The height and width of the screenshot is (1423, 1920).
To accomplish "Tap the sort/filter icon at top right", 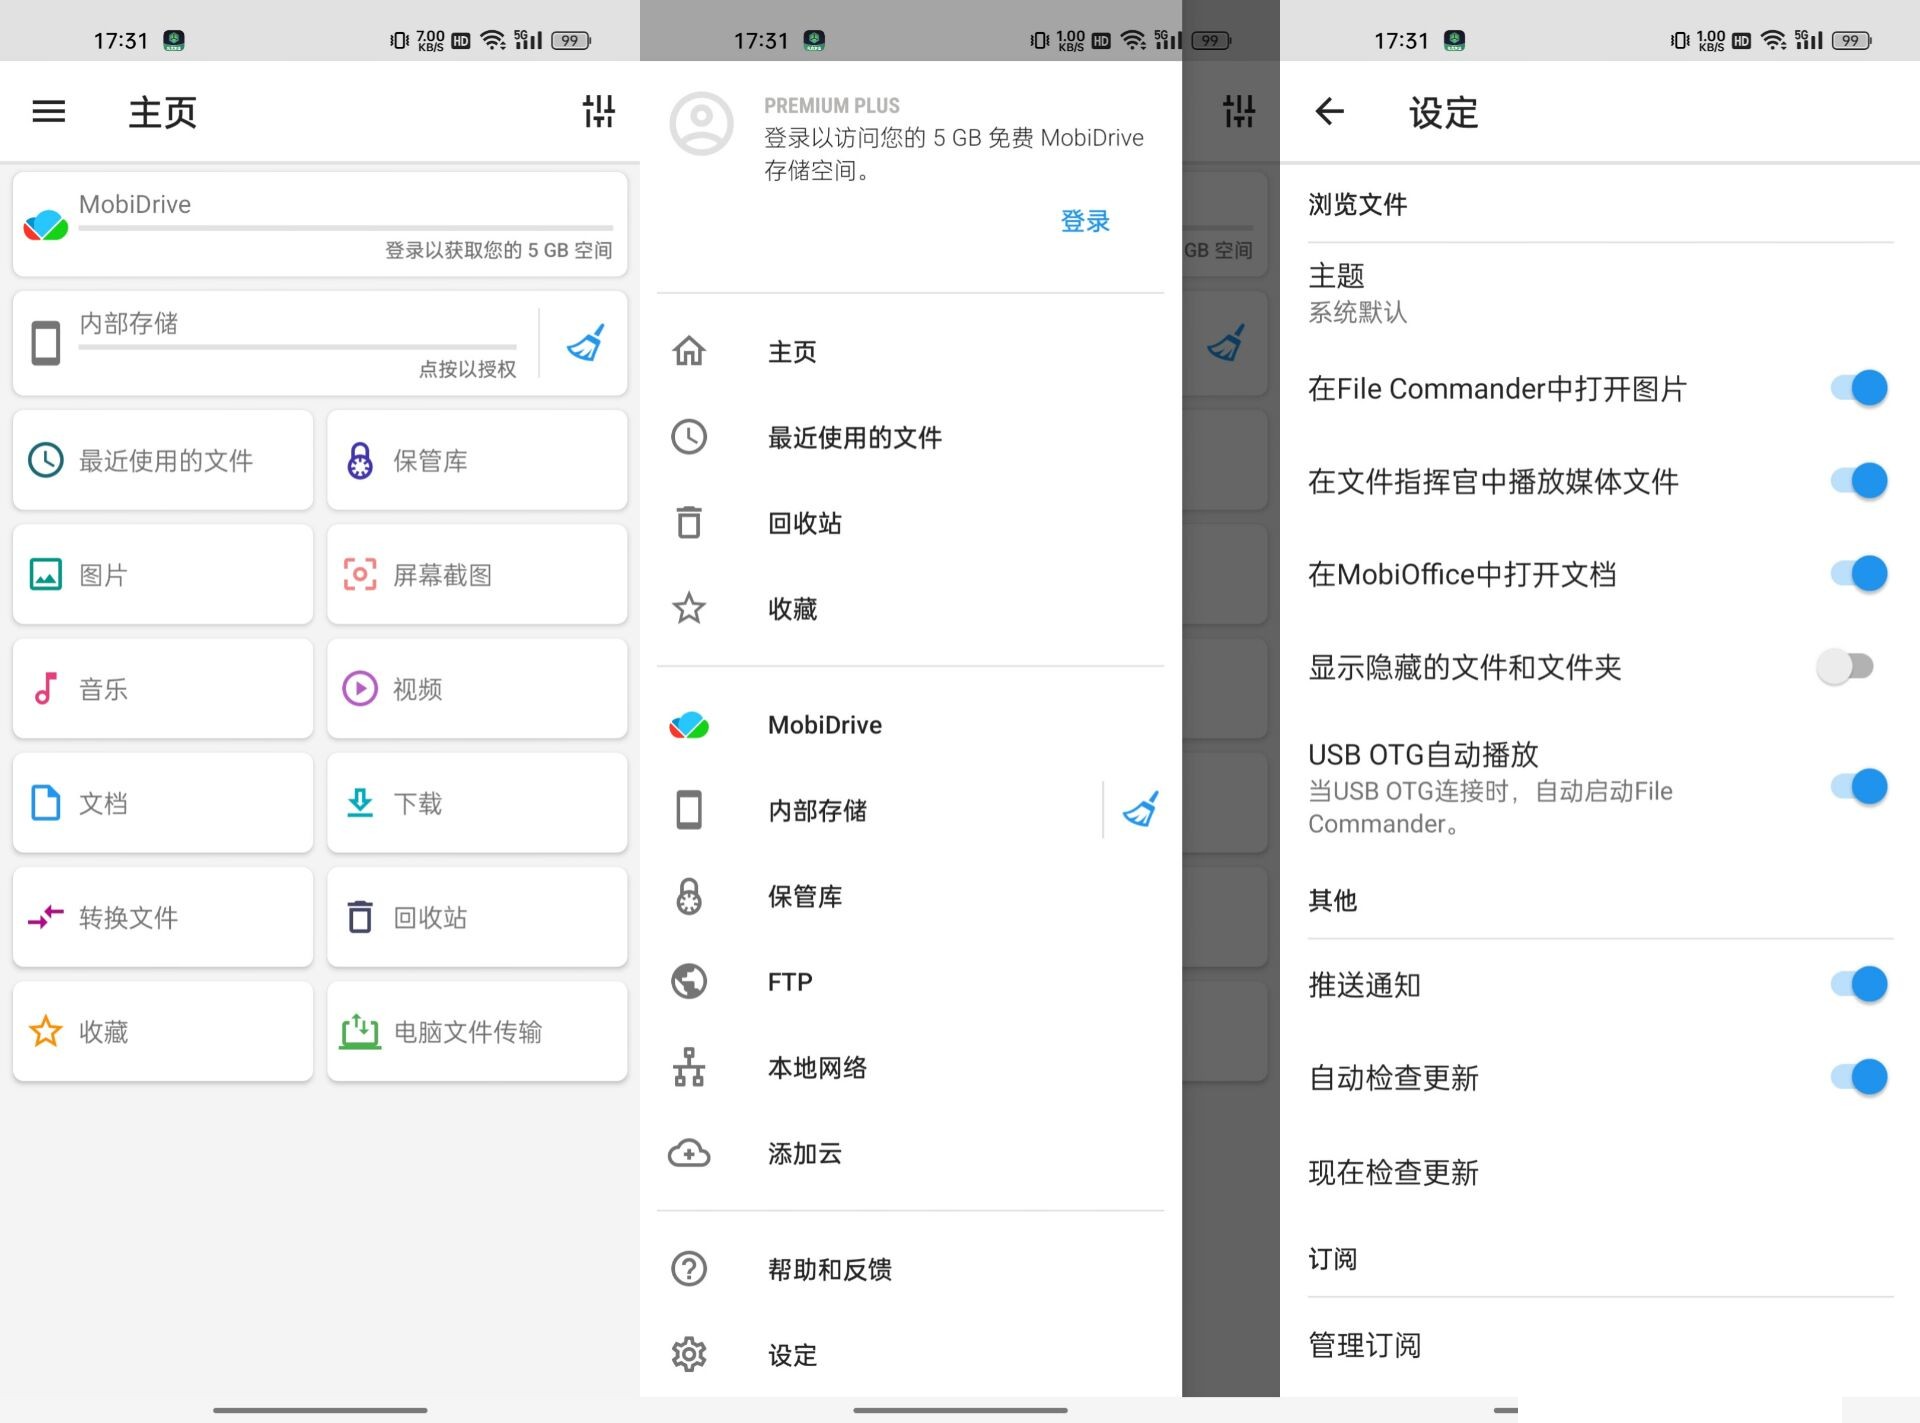I will click(598, 112).
